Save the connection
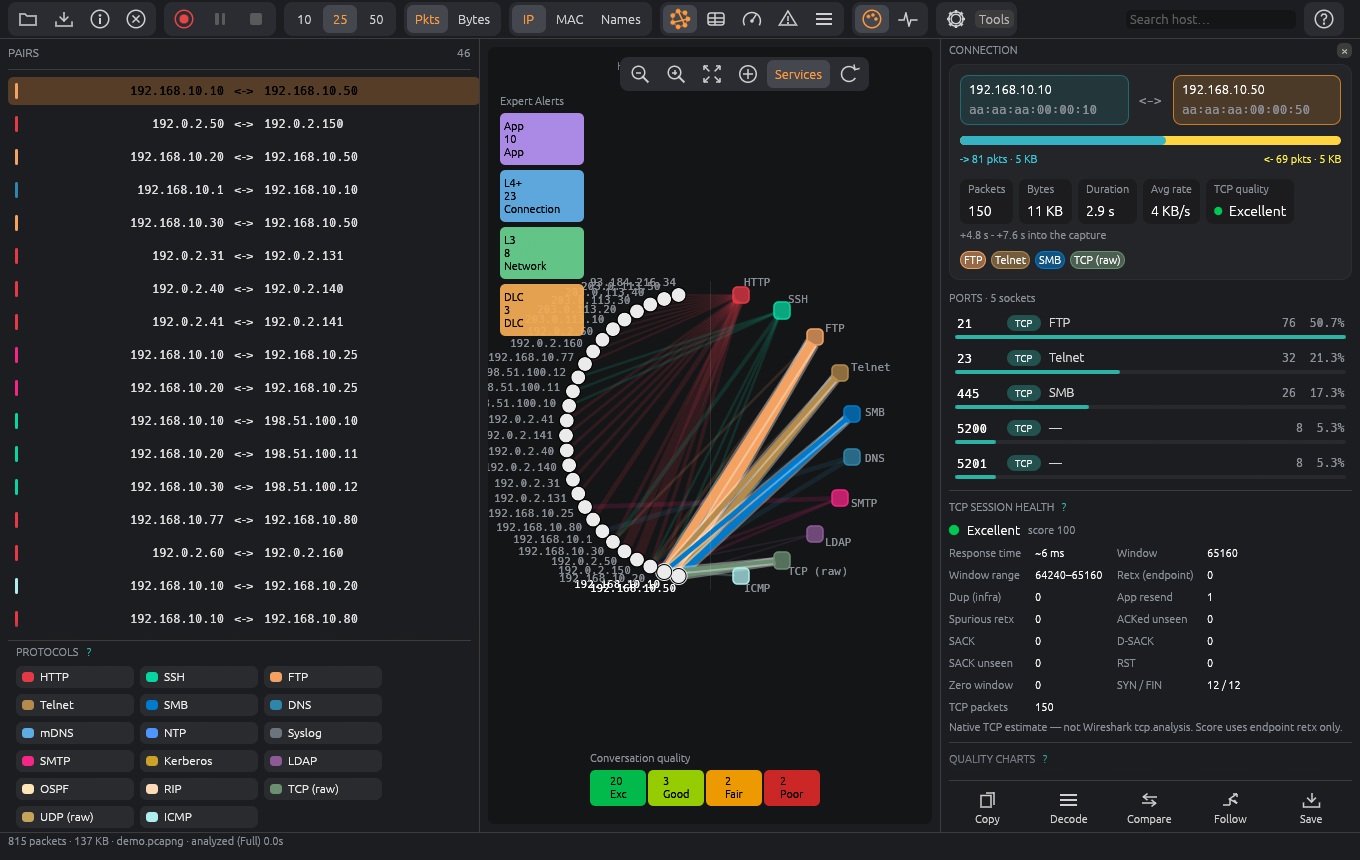The height and width of the screenshot is (860, 1360). pos(1311,808)
